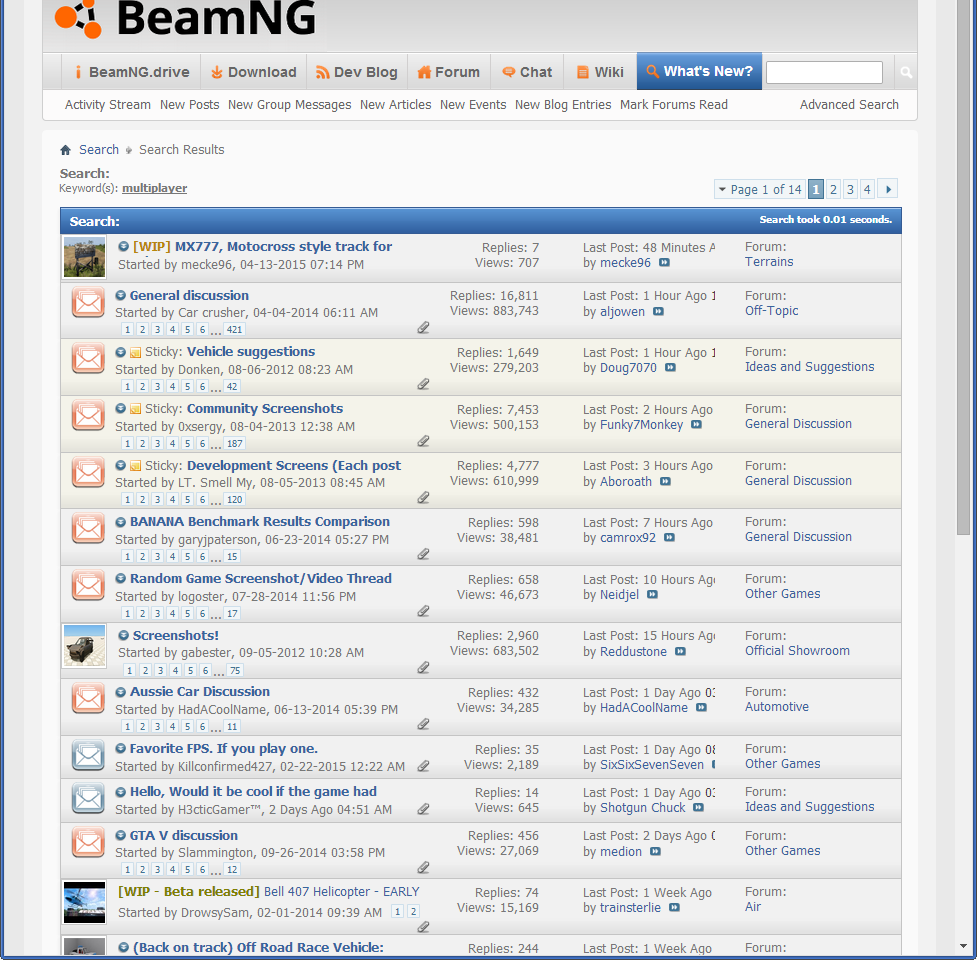The height and width of the screenshot is (960, 977).
Task: Click the Bell 407 Helicopter thumbnail
Action: [x=84, y=903]
